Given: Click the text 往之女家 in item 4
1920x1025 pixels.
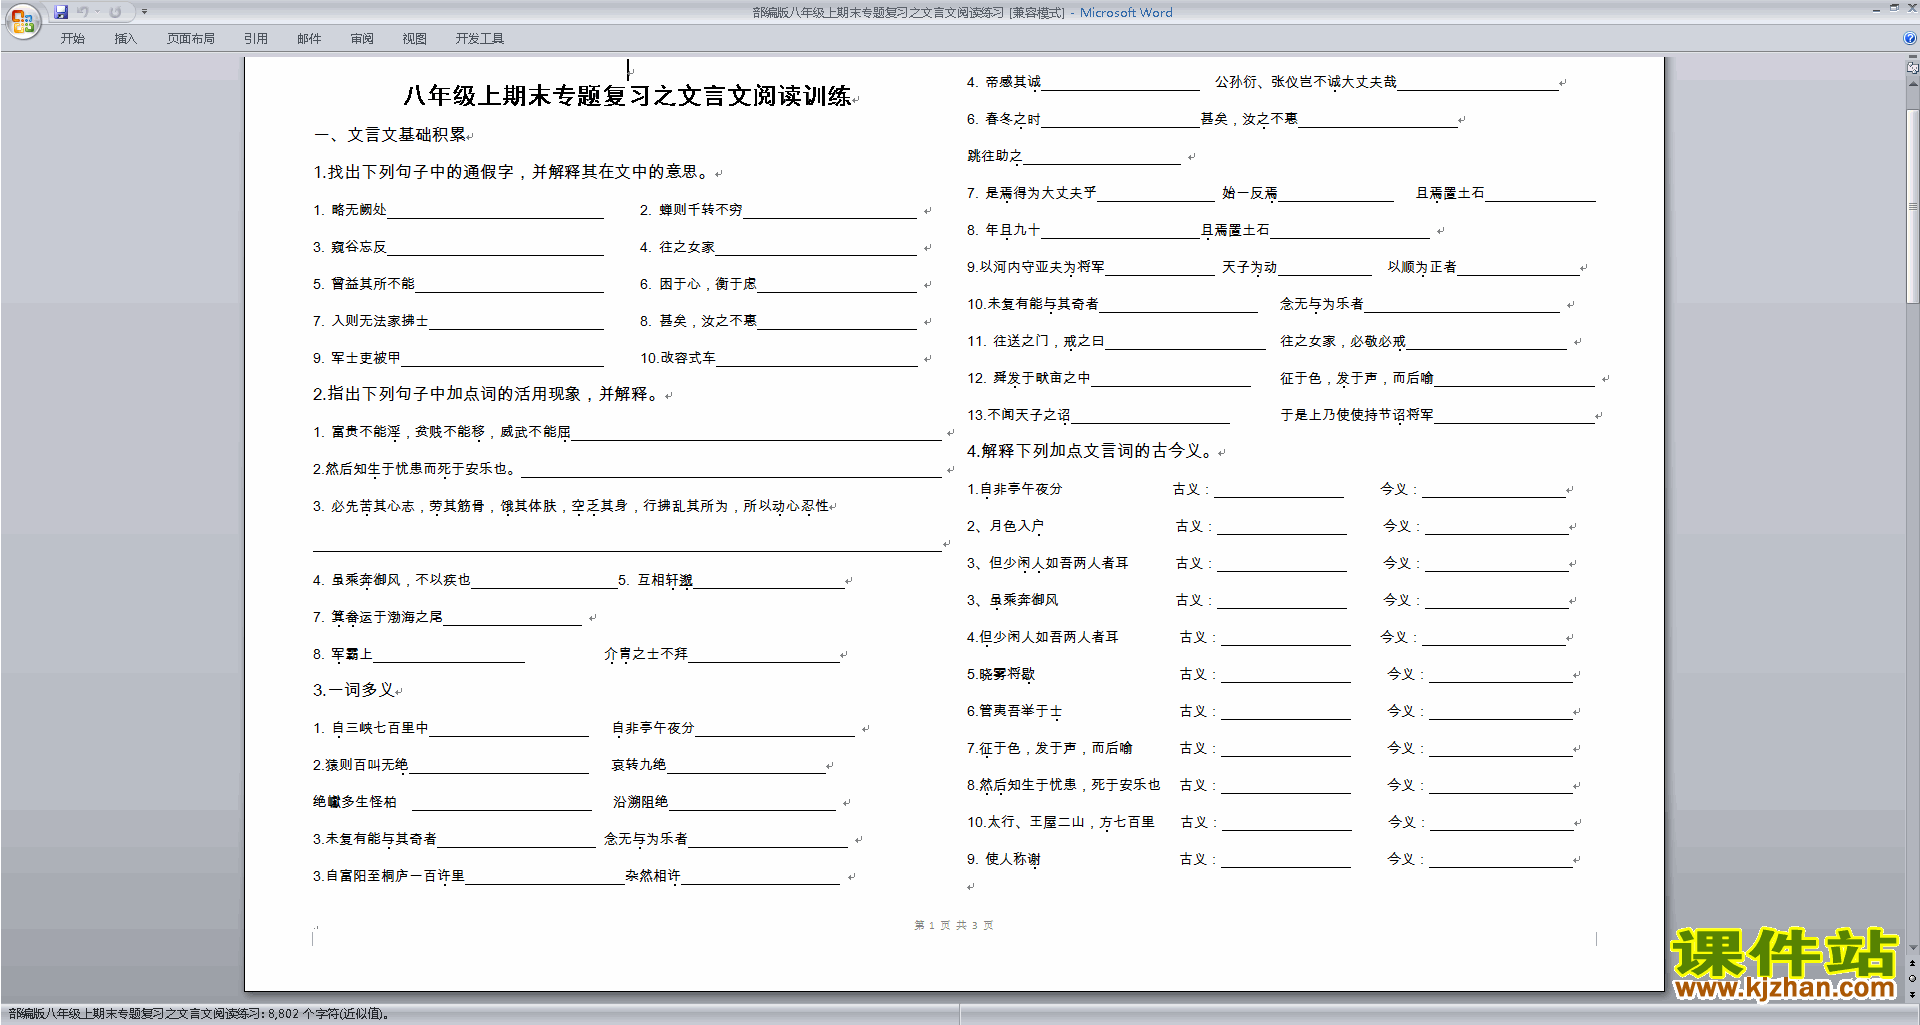Looking at the screenshot, I should pyautogui.click(x=686, y=247).
